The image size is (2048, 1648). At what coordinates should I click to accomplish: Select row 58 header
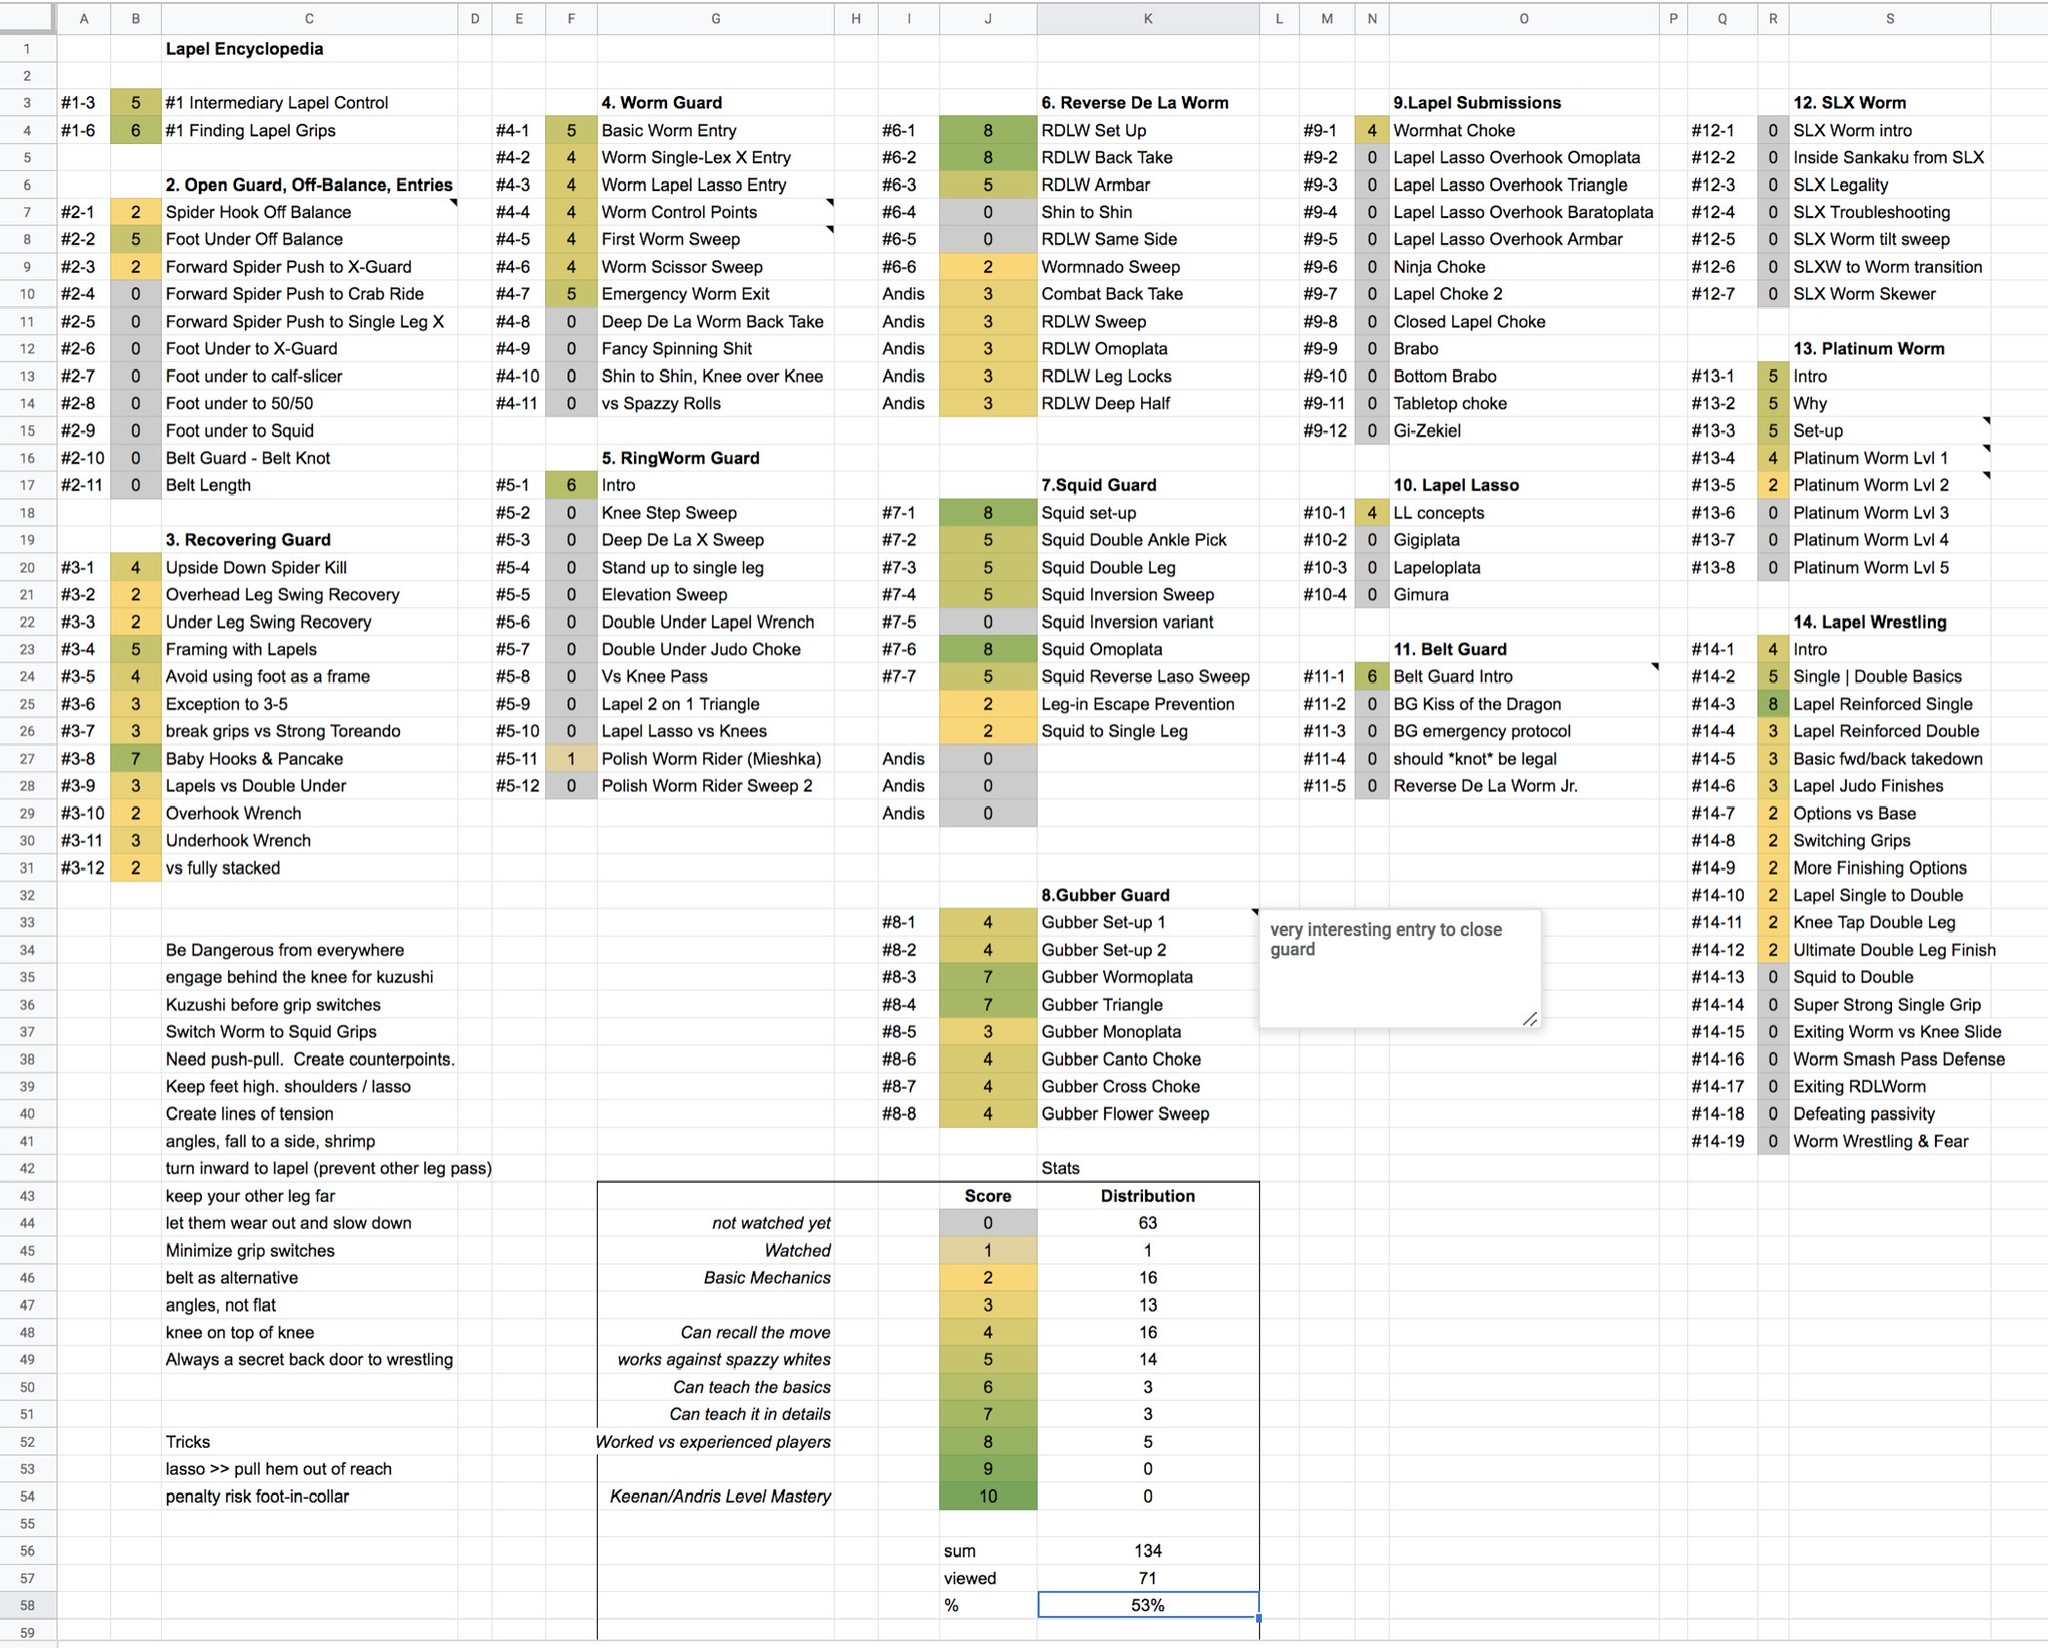click(27, 1605)
